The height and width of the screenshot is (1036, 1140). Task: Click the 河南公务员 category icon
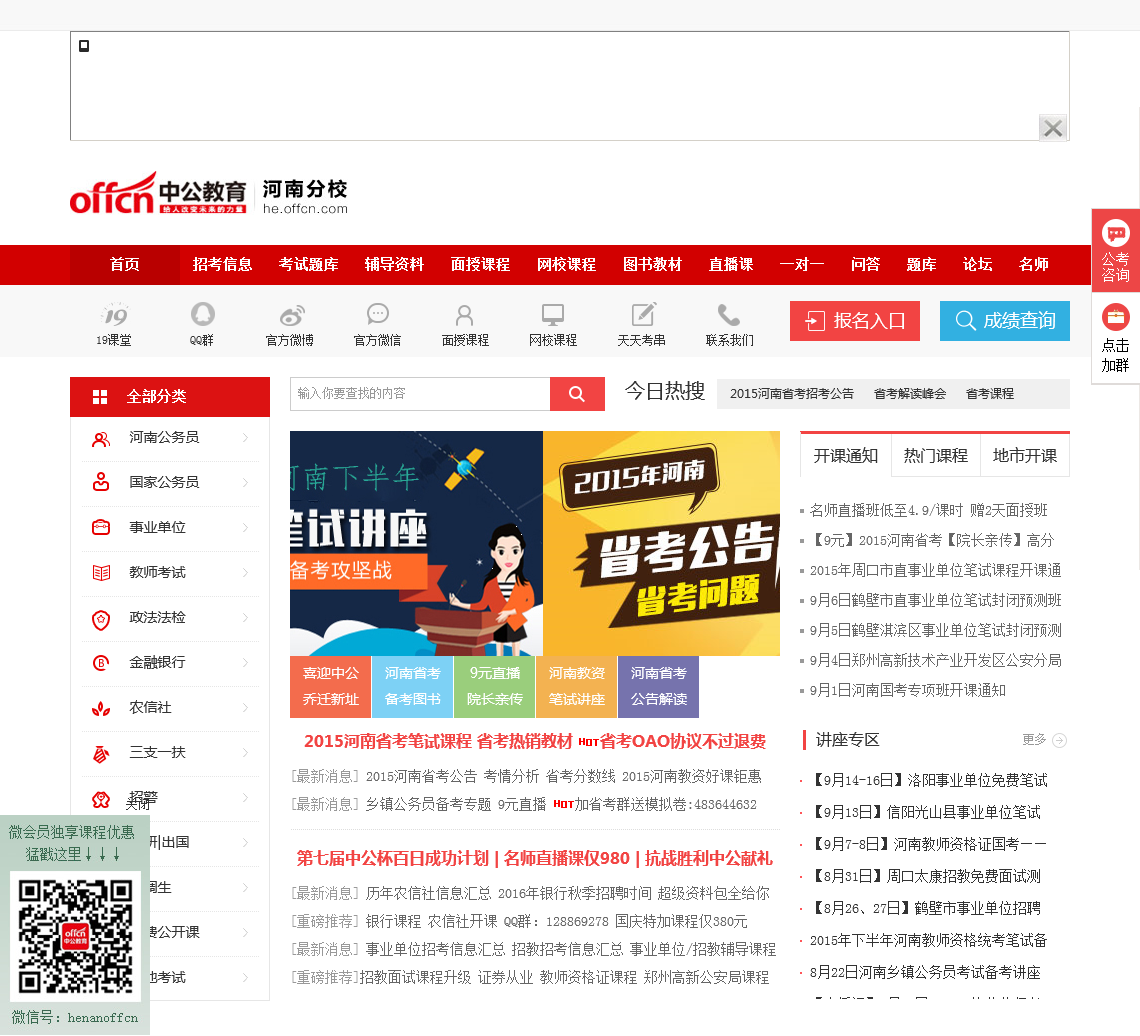[101, 438]
